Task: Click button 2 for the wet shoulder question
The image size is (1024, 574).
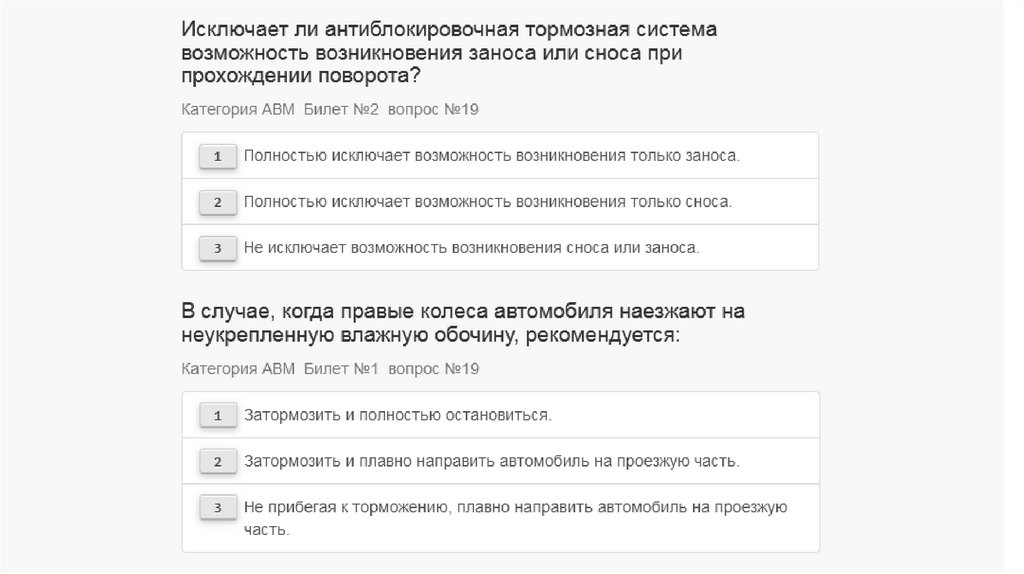Action: [x=217, y=461]
